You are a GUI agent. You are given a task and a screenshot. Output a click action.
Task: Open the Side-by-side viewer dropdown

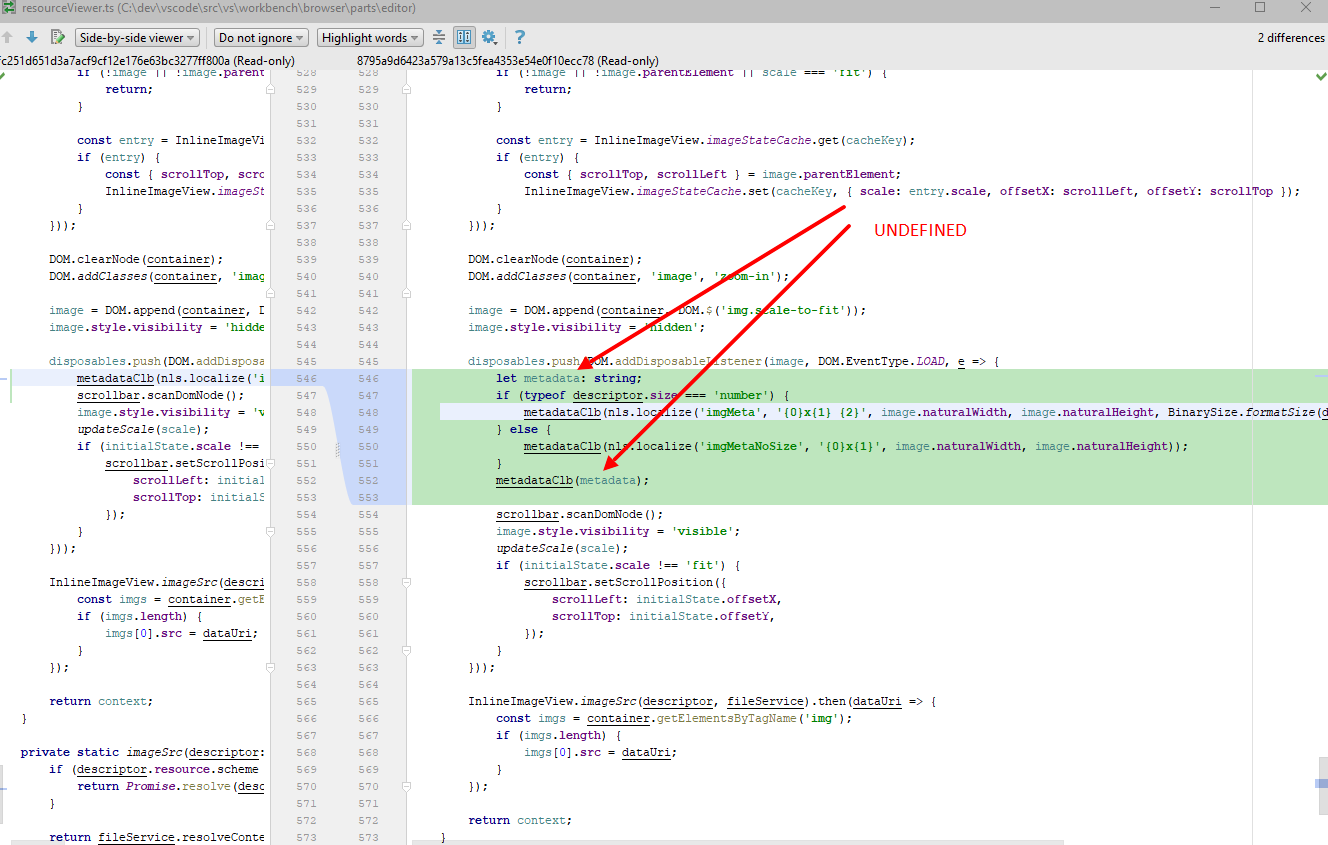(136, 37)
